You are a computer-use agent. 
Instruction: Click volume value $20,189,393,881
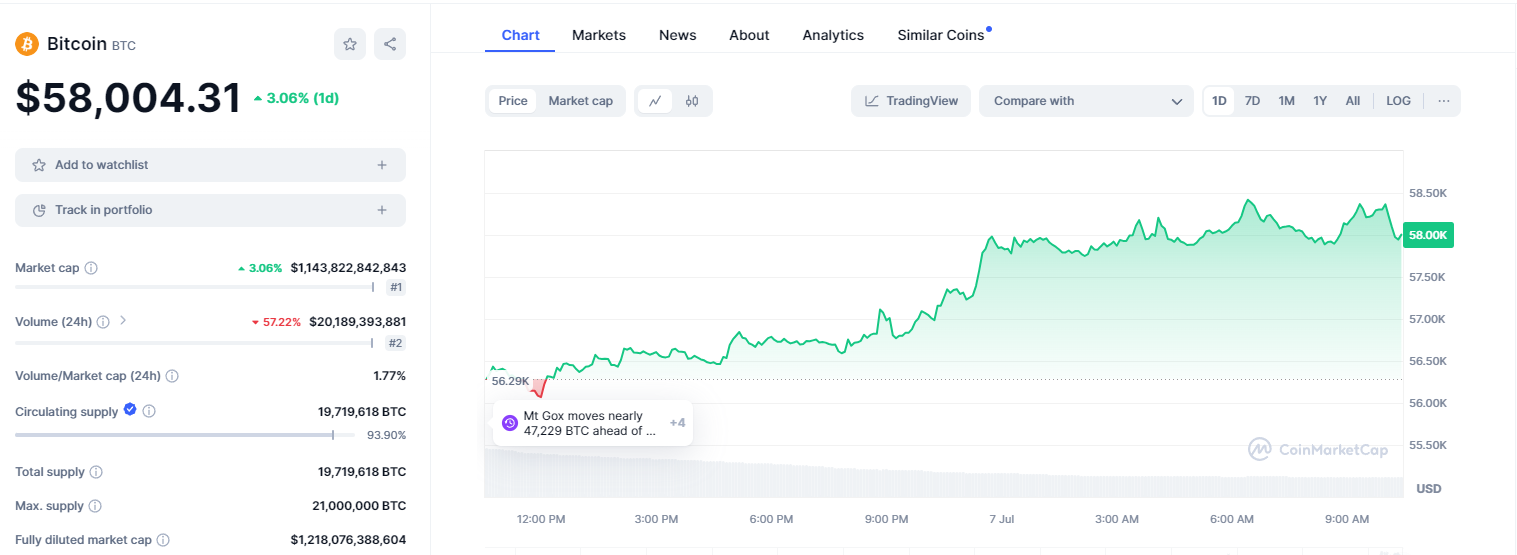357,322
